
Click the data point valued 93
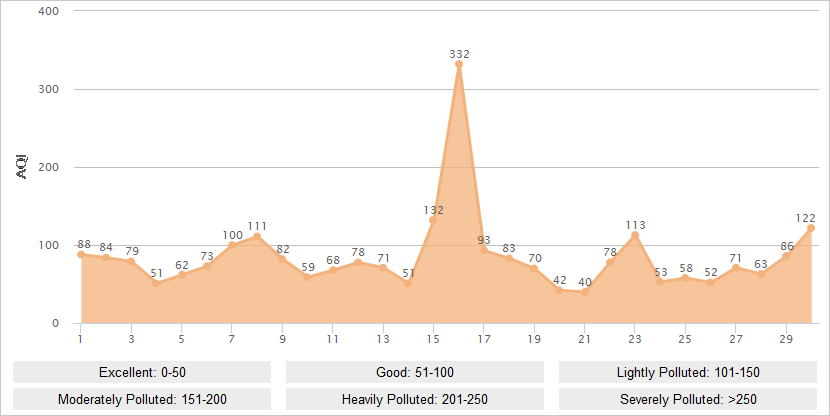(484, 250)
